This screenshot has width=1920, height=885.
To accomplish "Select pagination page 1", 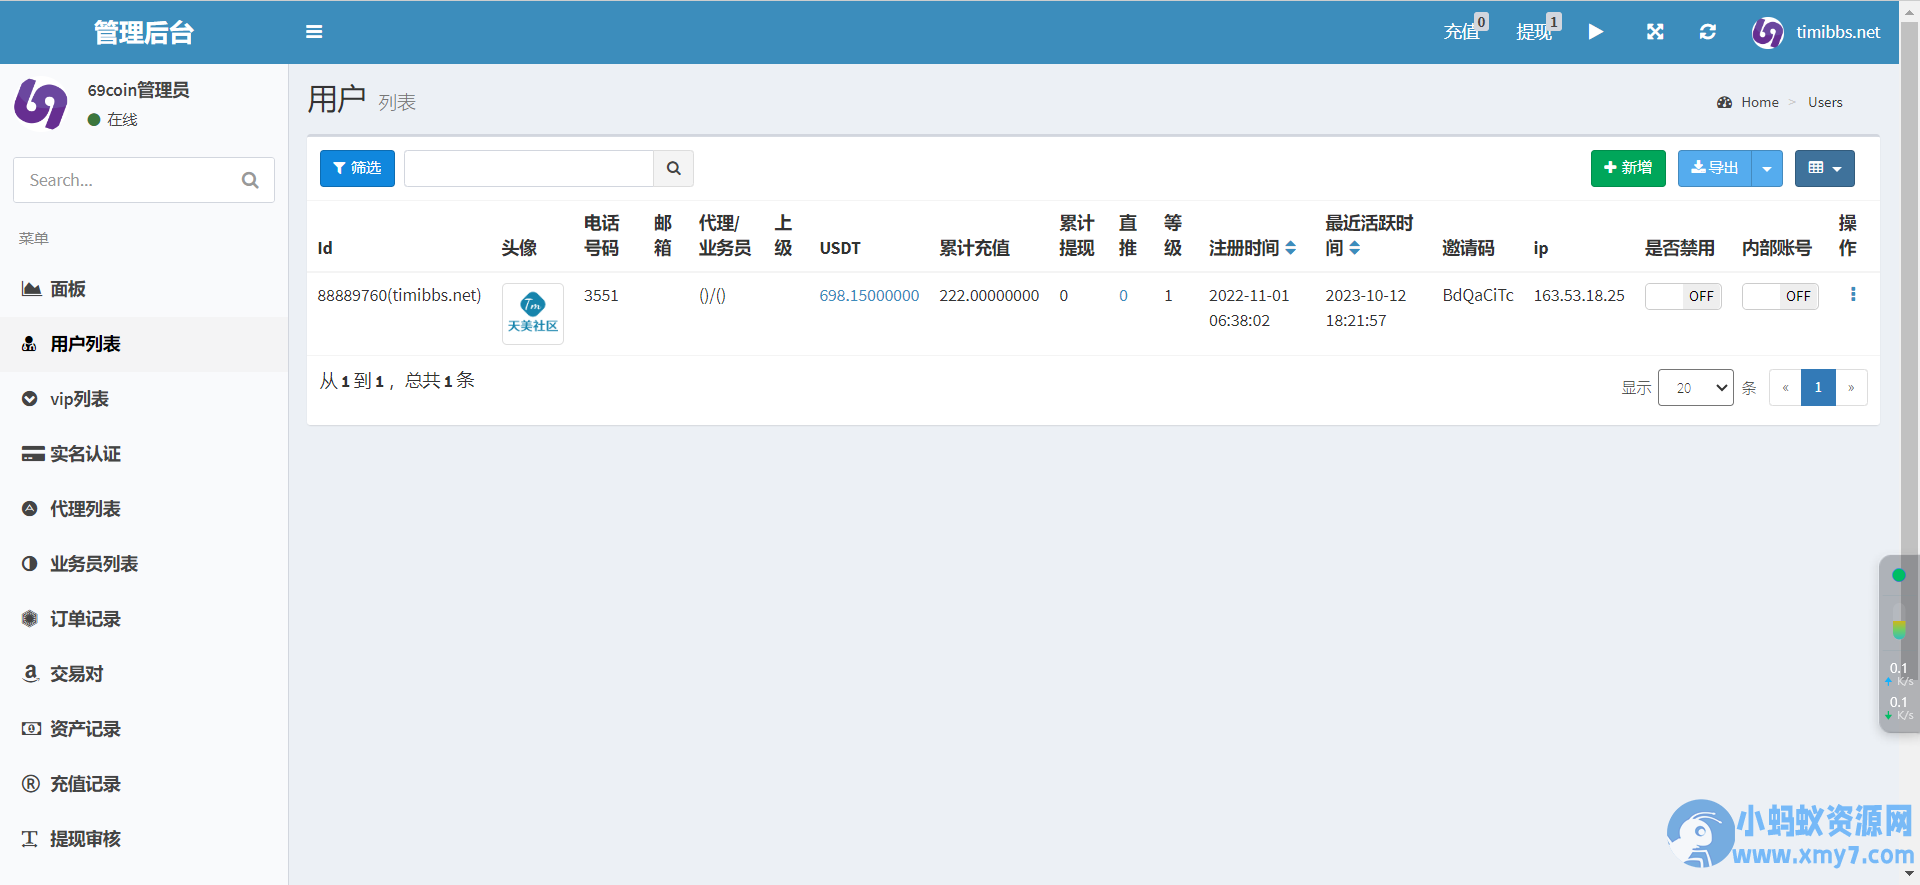I will point(1818,388).
